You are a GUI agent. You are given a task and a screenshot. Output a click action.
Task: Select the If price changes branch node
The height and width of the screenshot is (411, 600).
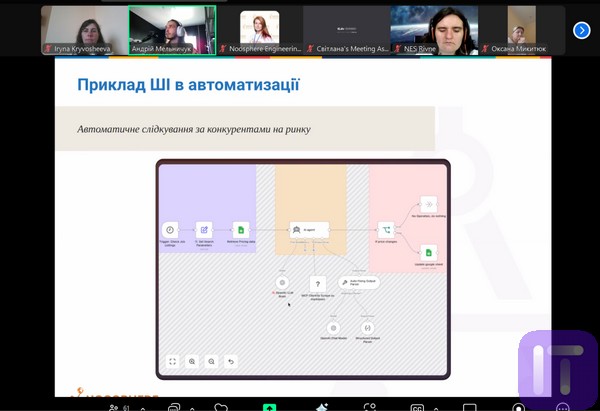click(x=386, y=230)
